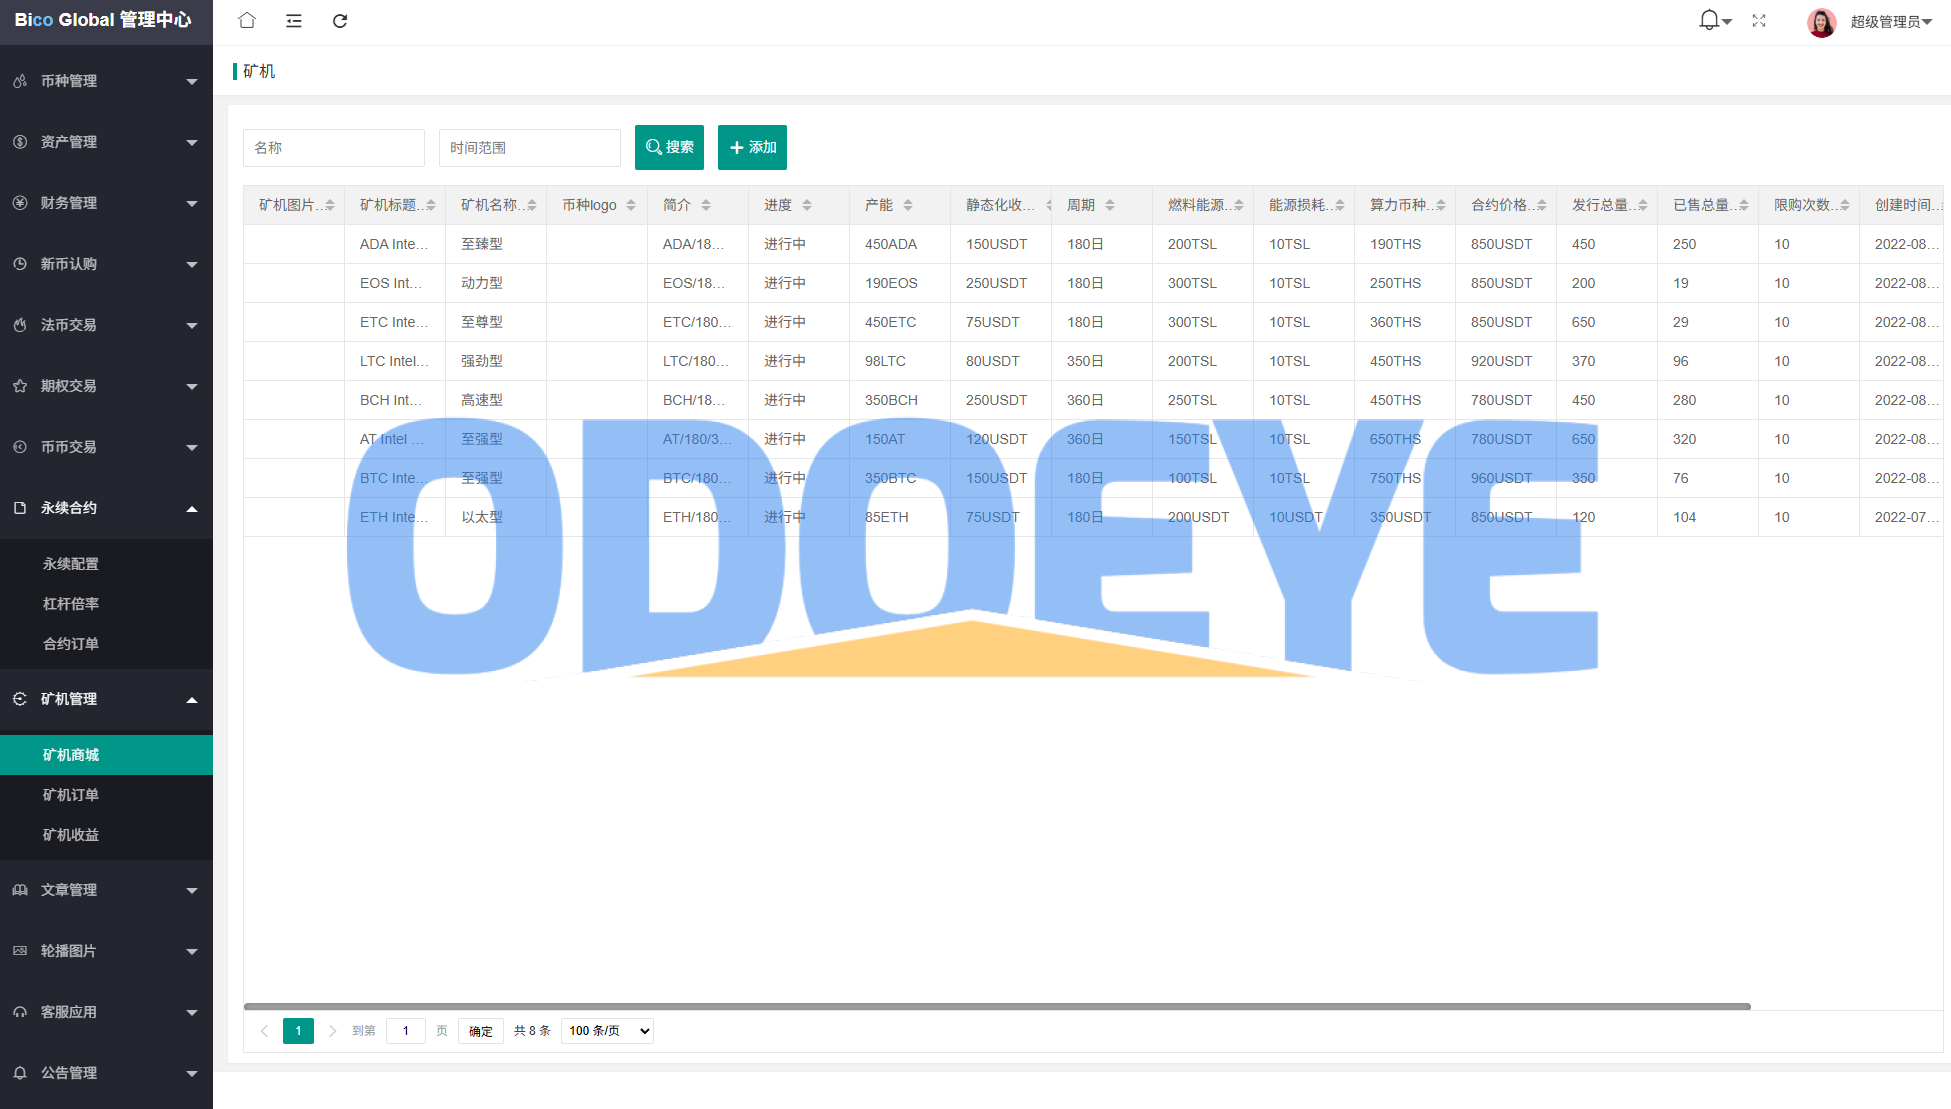The height and width of the screenshot is (1109, 1951).
Task: Click the 添加 add button
Action: click(752, 147)
